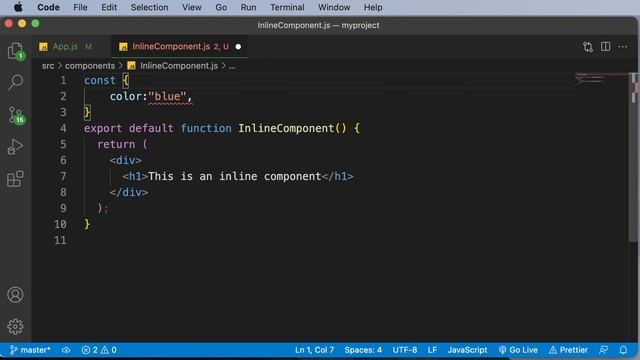Click the color property on line 2
Screen dimensions: 640x360
(126, 96)
